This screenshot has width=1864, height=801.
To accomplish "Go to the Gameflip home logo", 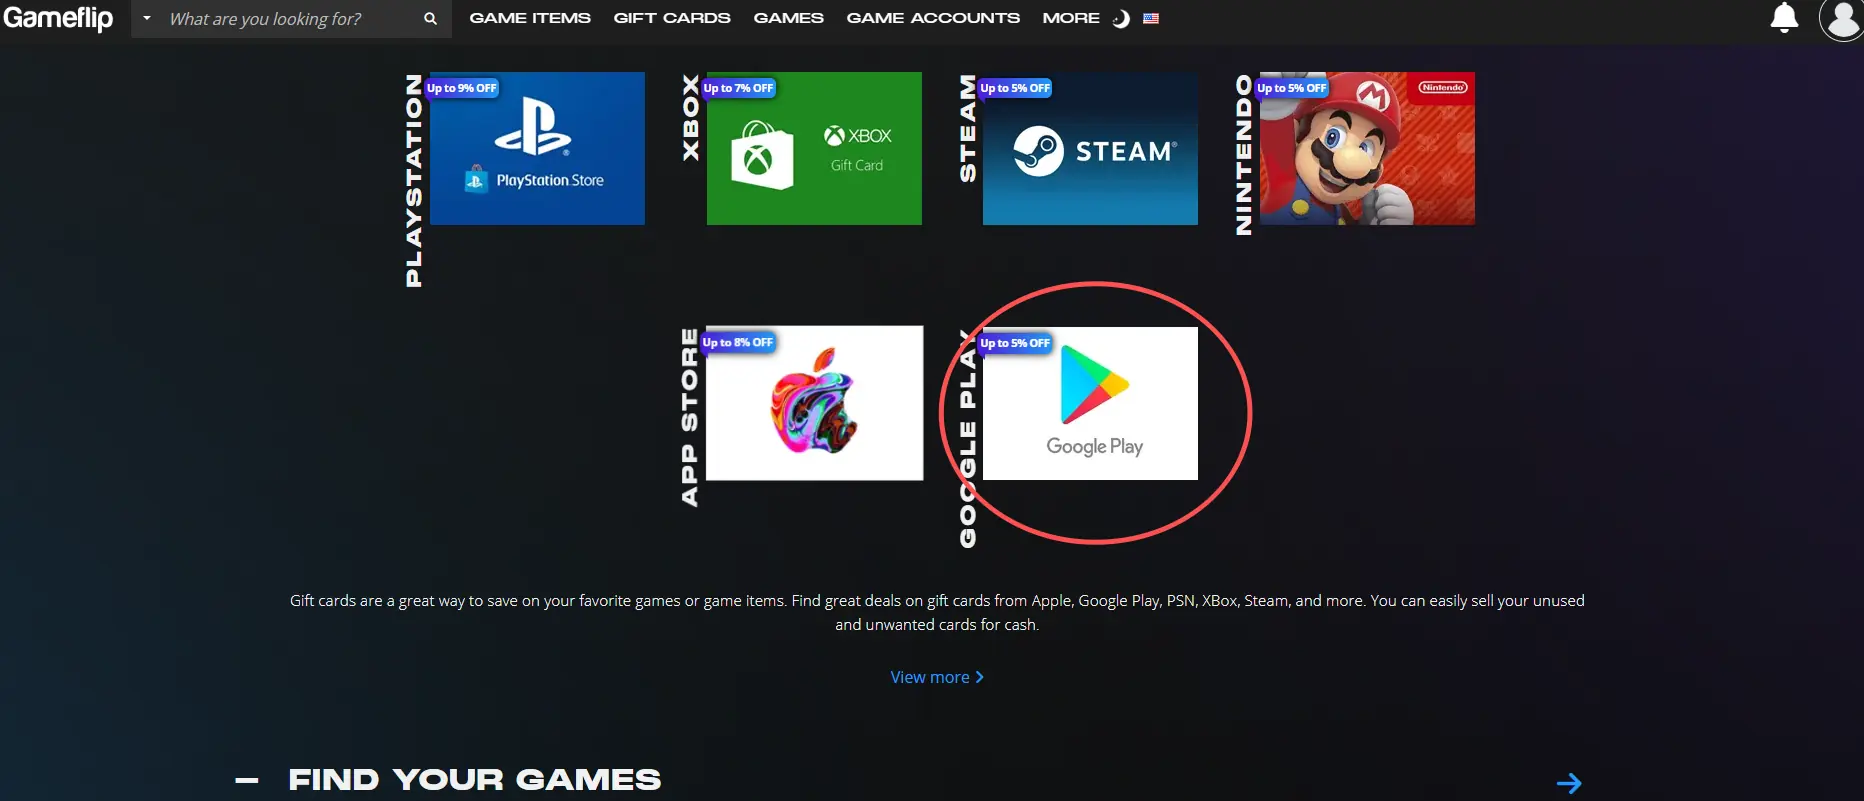I will [x=58, y=18].
